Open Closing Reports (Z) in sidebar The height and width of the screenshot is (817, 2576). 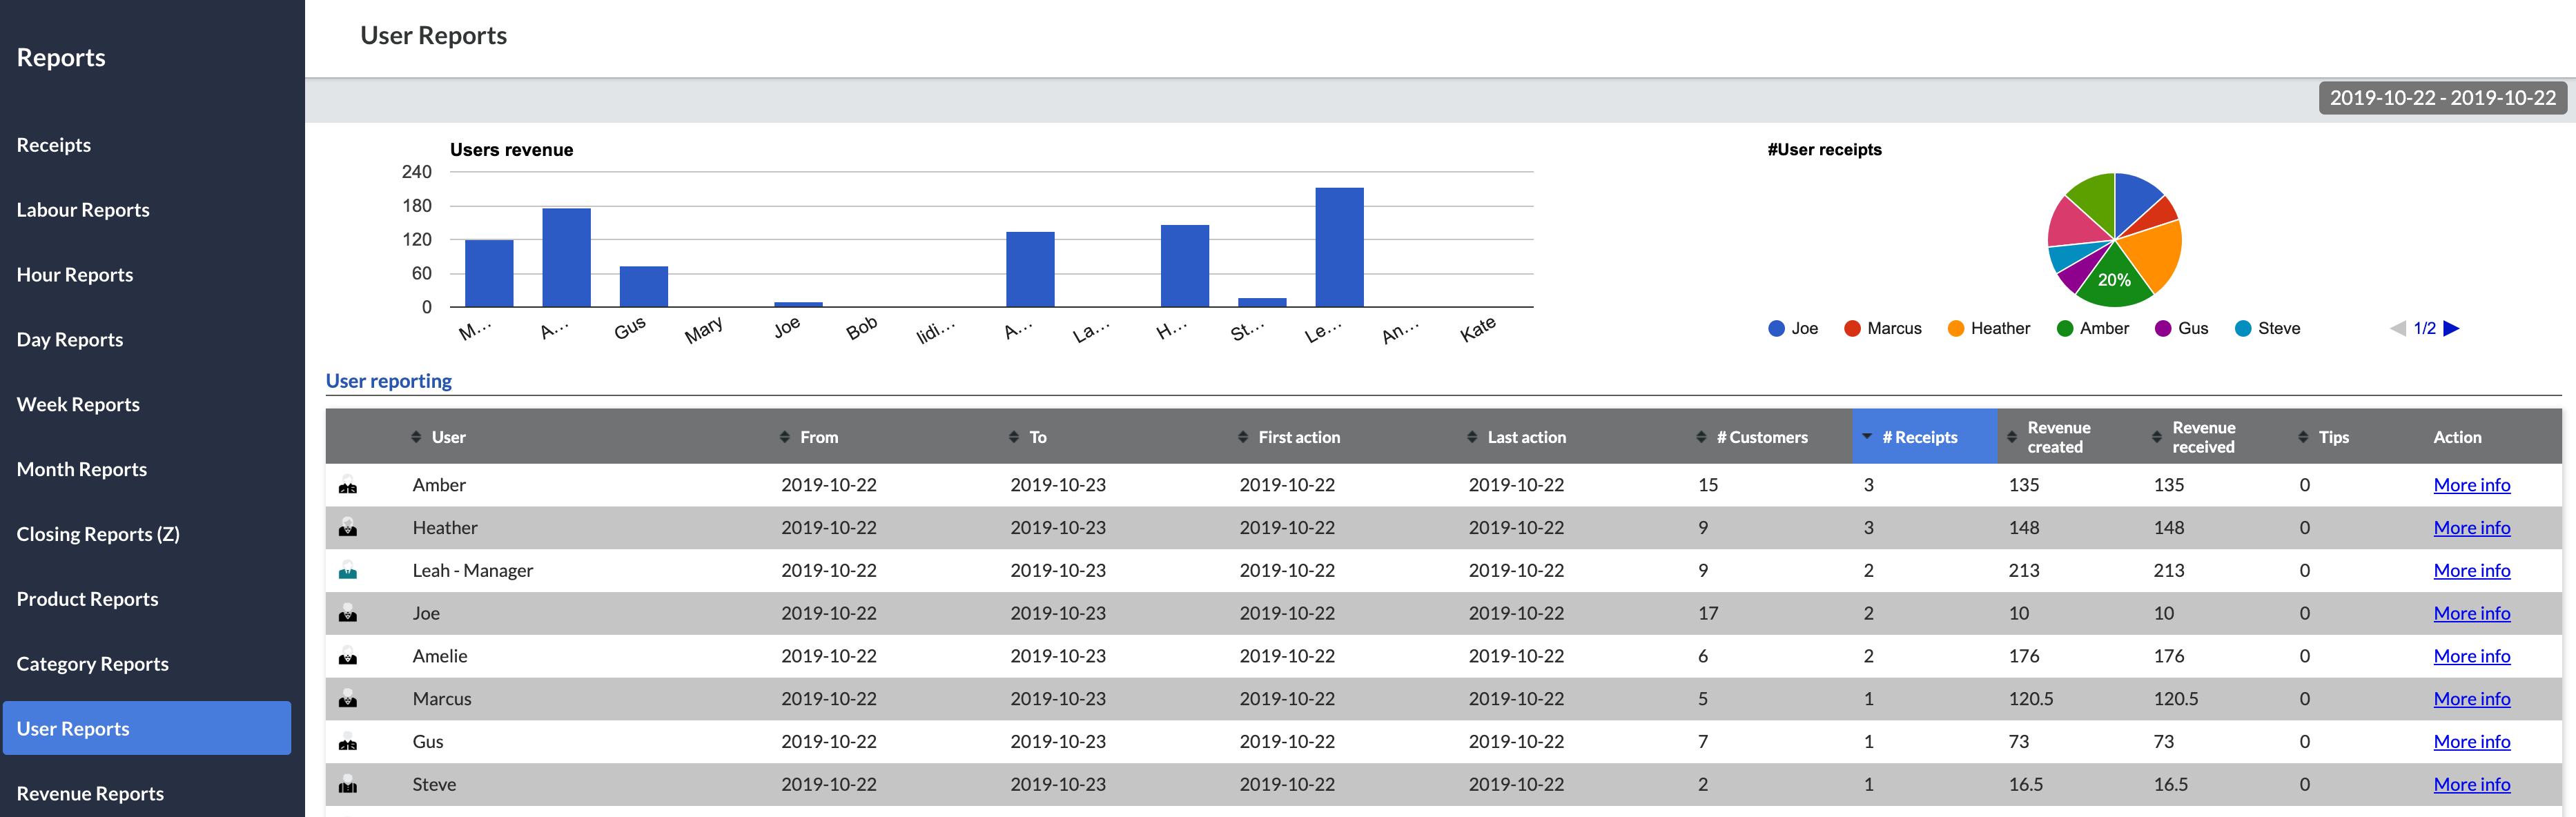[98, 534]
